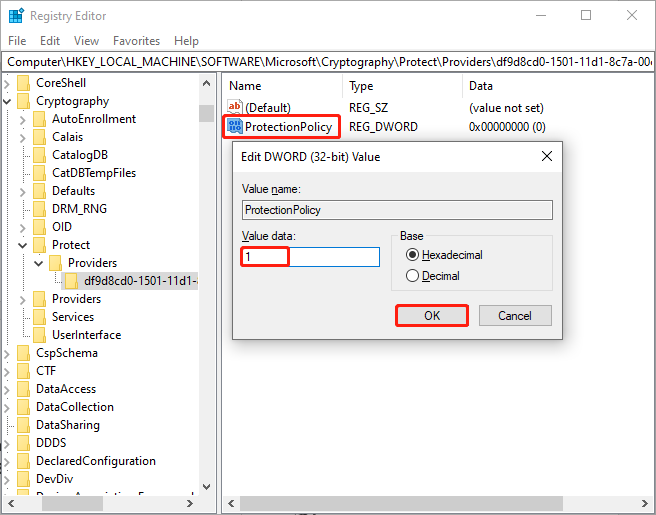The height and width of the screenshot is (515, 656).
Task: Click the ProtectionPolicy DWORD value icon
Action: click(235, 126)
